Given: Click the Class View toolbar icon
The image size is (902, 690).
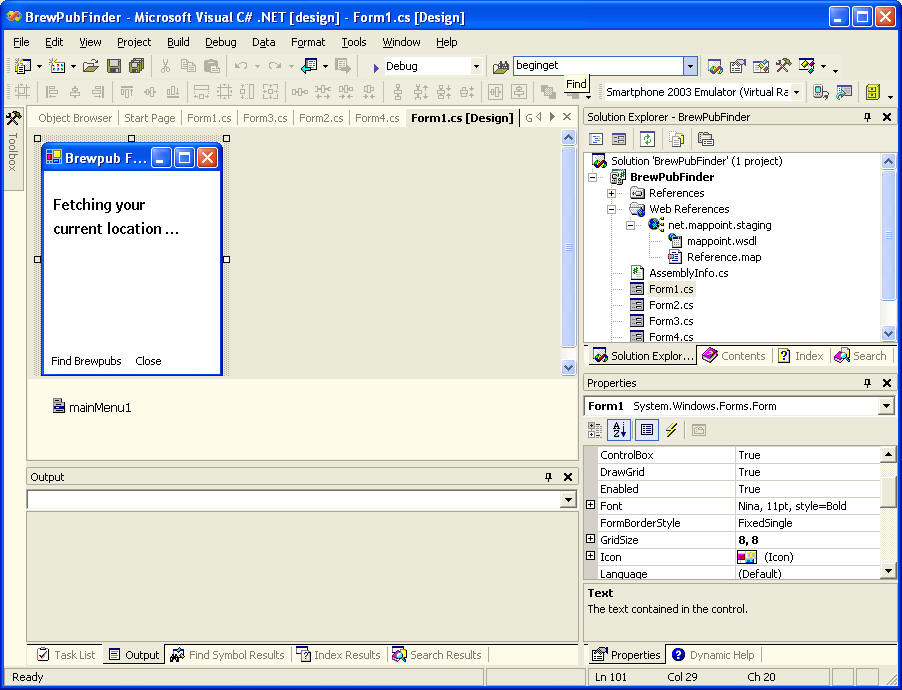Looking at the screenshot, I should 807,66.
